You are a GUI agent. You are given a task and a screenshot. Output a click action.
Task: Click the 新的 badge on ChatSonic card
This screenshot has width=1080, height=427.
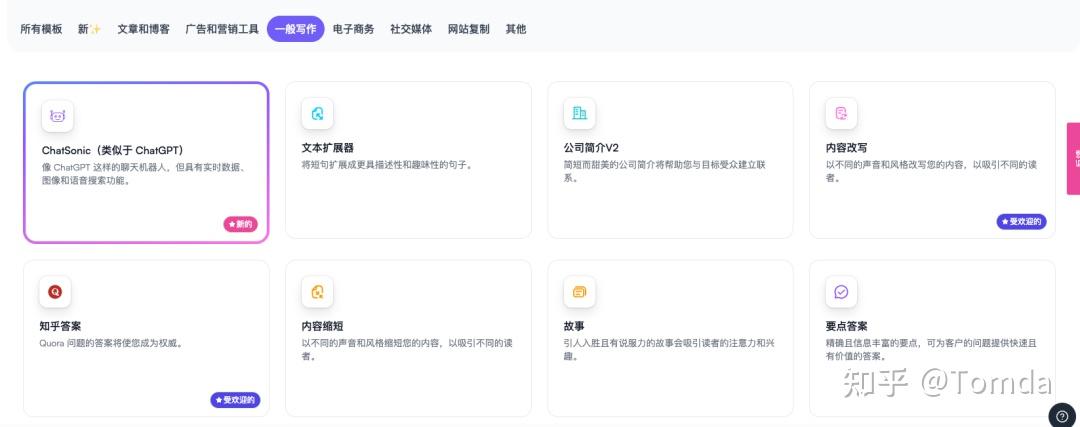click(240, 224)
